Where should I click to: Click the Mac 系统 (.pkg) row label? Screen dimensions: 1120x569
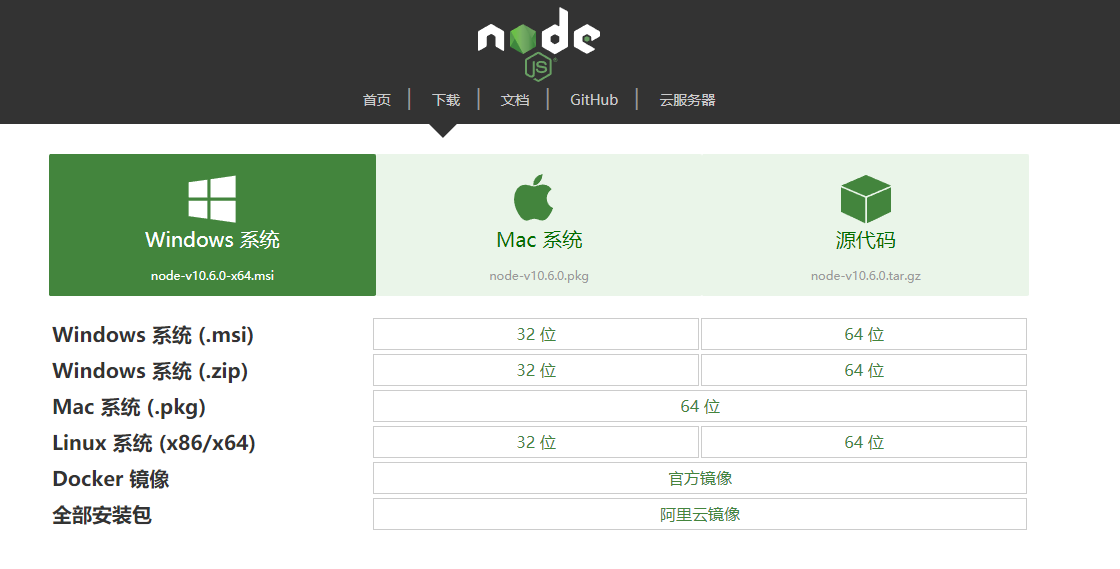pos(129,407)
